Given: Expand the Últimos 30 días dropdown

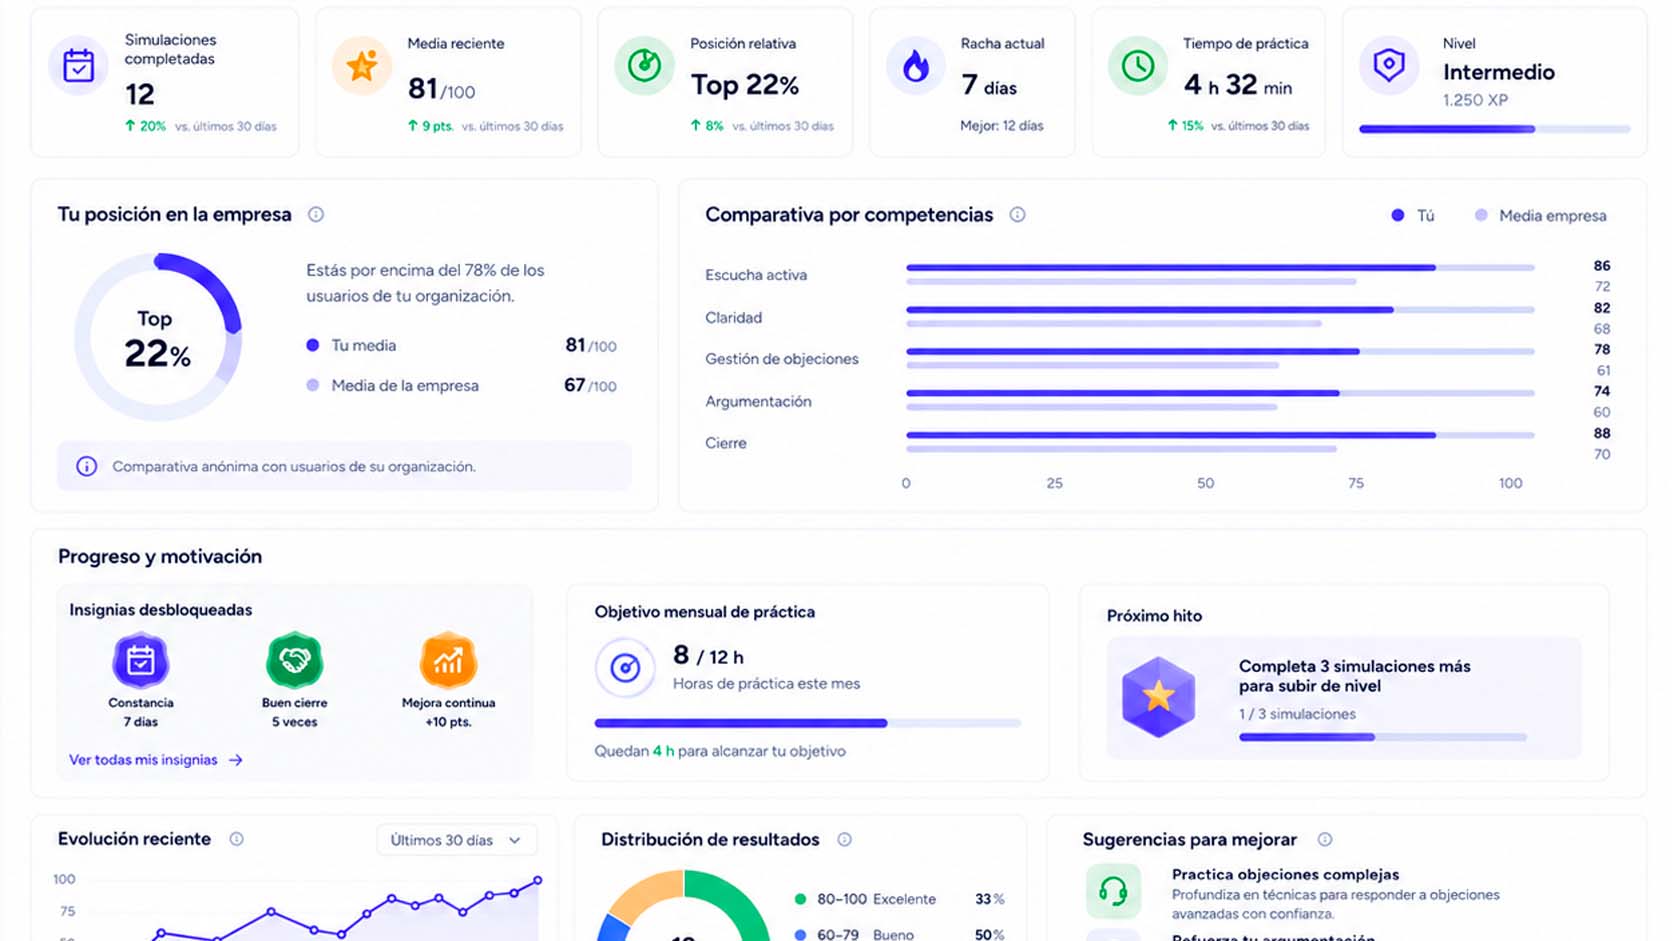Looking at the screenshot, I should pos(457,840).
